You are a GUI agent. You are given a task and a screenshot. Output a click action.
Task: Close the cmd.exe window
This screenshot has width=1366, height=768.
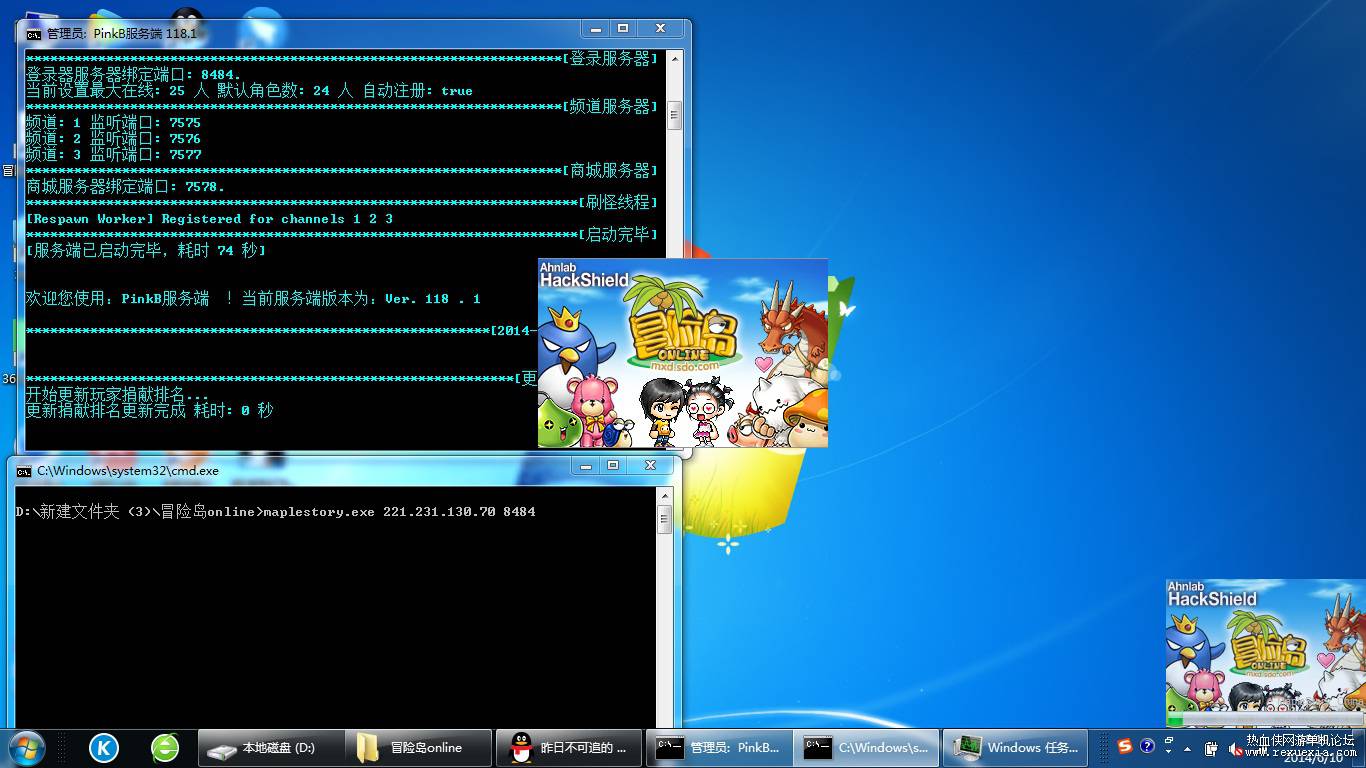(x=651, y=466)
